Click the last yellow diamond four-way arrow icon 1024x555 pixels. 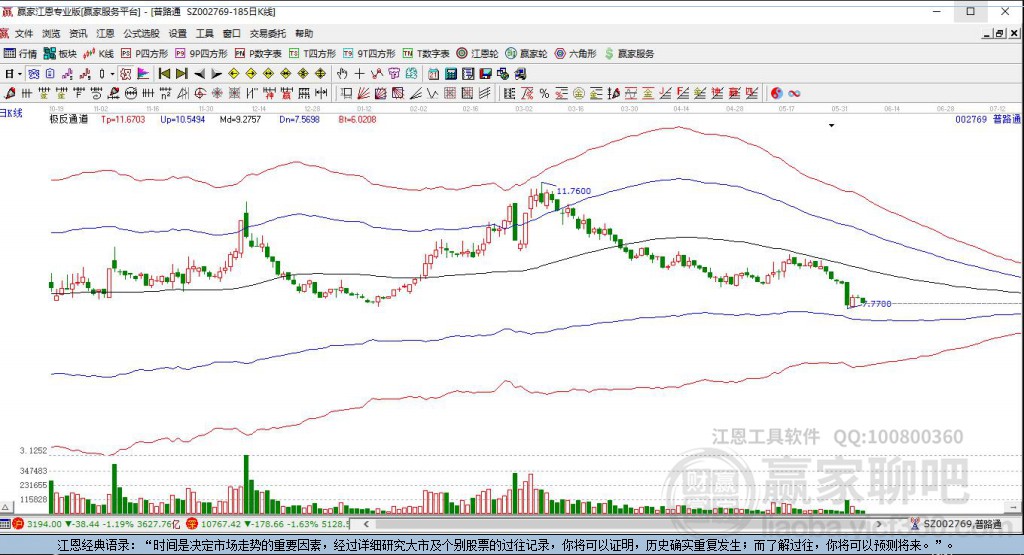click(320, 74)
